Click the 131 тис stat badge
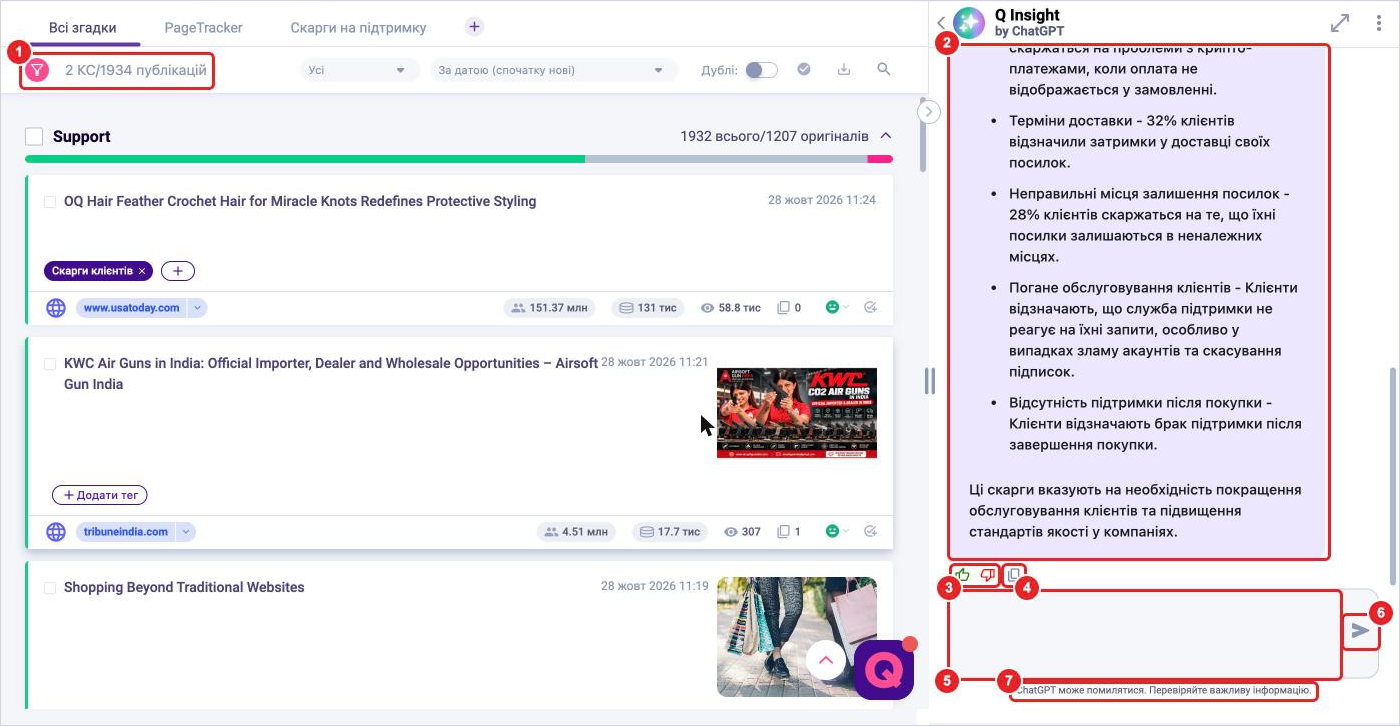Screen dimensions: 1400x726 [x=648, y=308]
